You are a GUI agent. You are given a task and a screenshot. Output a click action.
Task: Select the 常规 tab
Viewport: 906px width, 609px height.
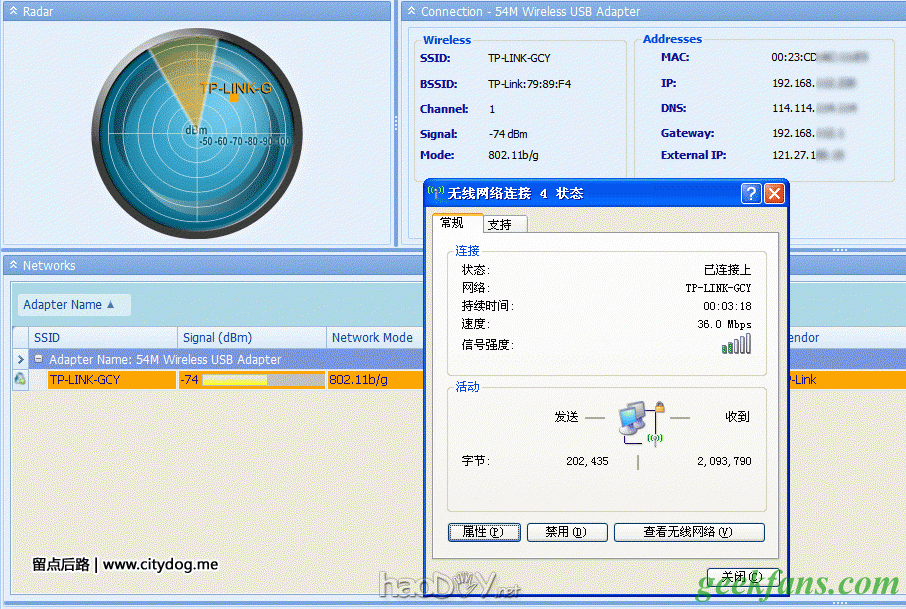tap(452, 223)
